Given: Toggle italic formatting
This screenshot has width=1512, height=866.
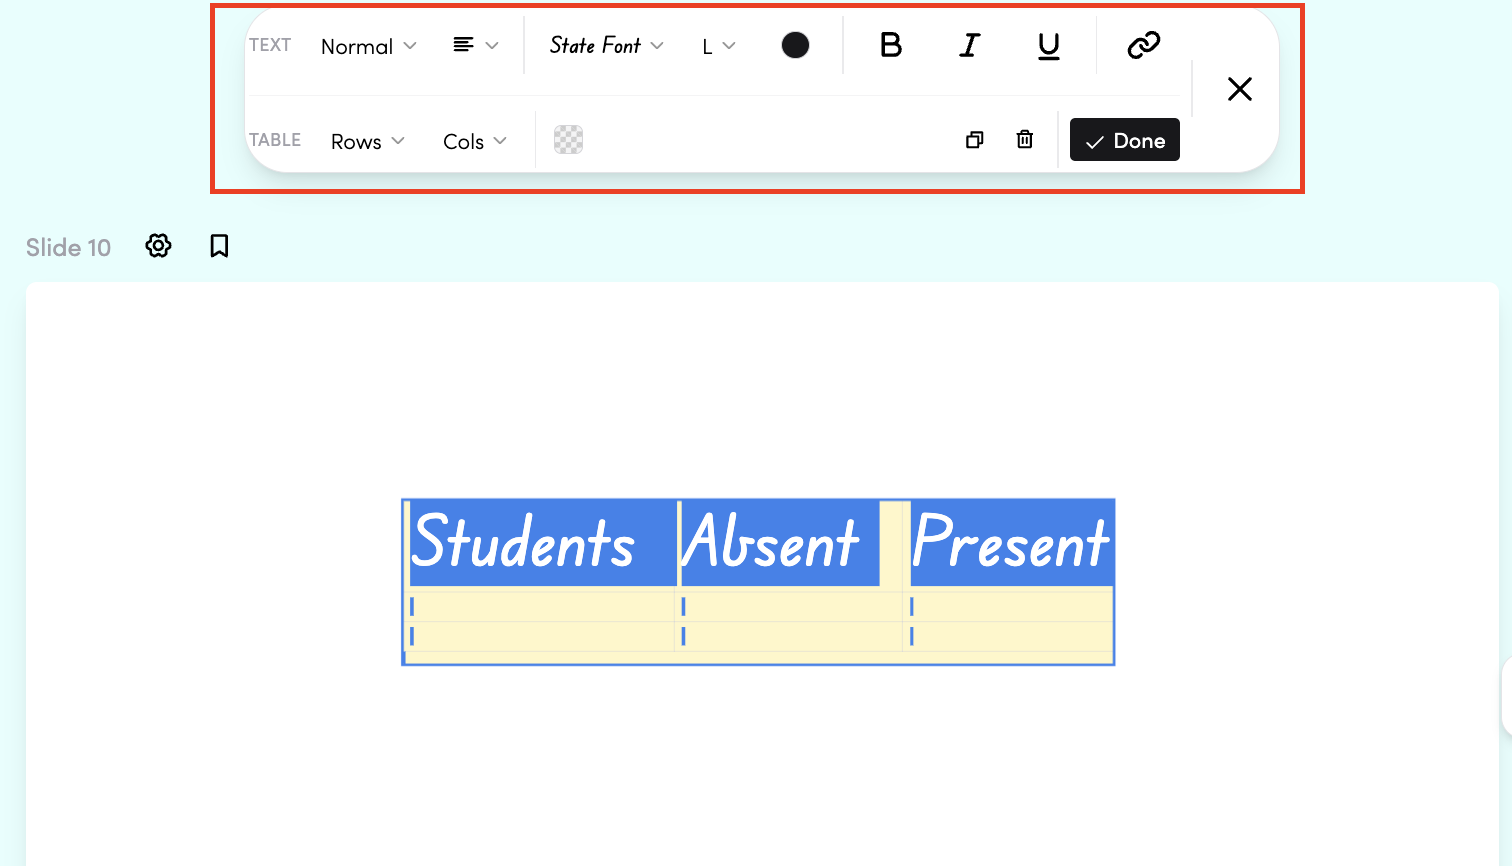Looking at the screenshot, I should coord(969,45).
